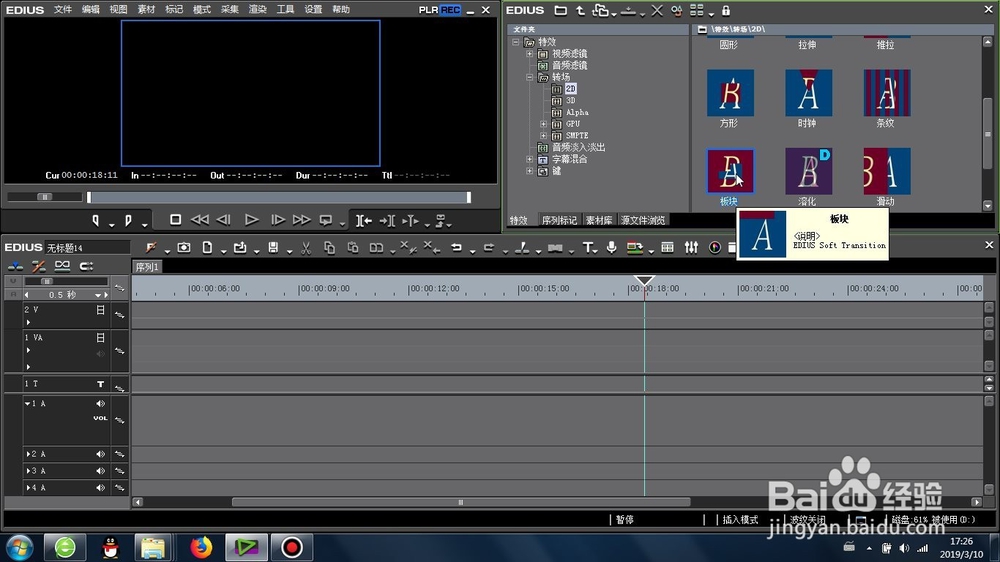Toggle the effect palette lock icon
The height and width of the screenshot is (562, 1000).
tap(726, 11)
